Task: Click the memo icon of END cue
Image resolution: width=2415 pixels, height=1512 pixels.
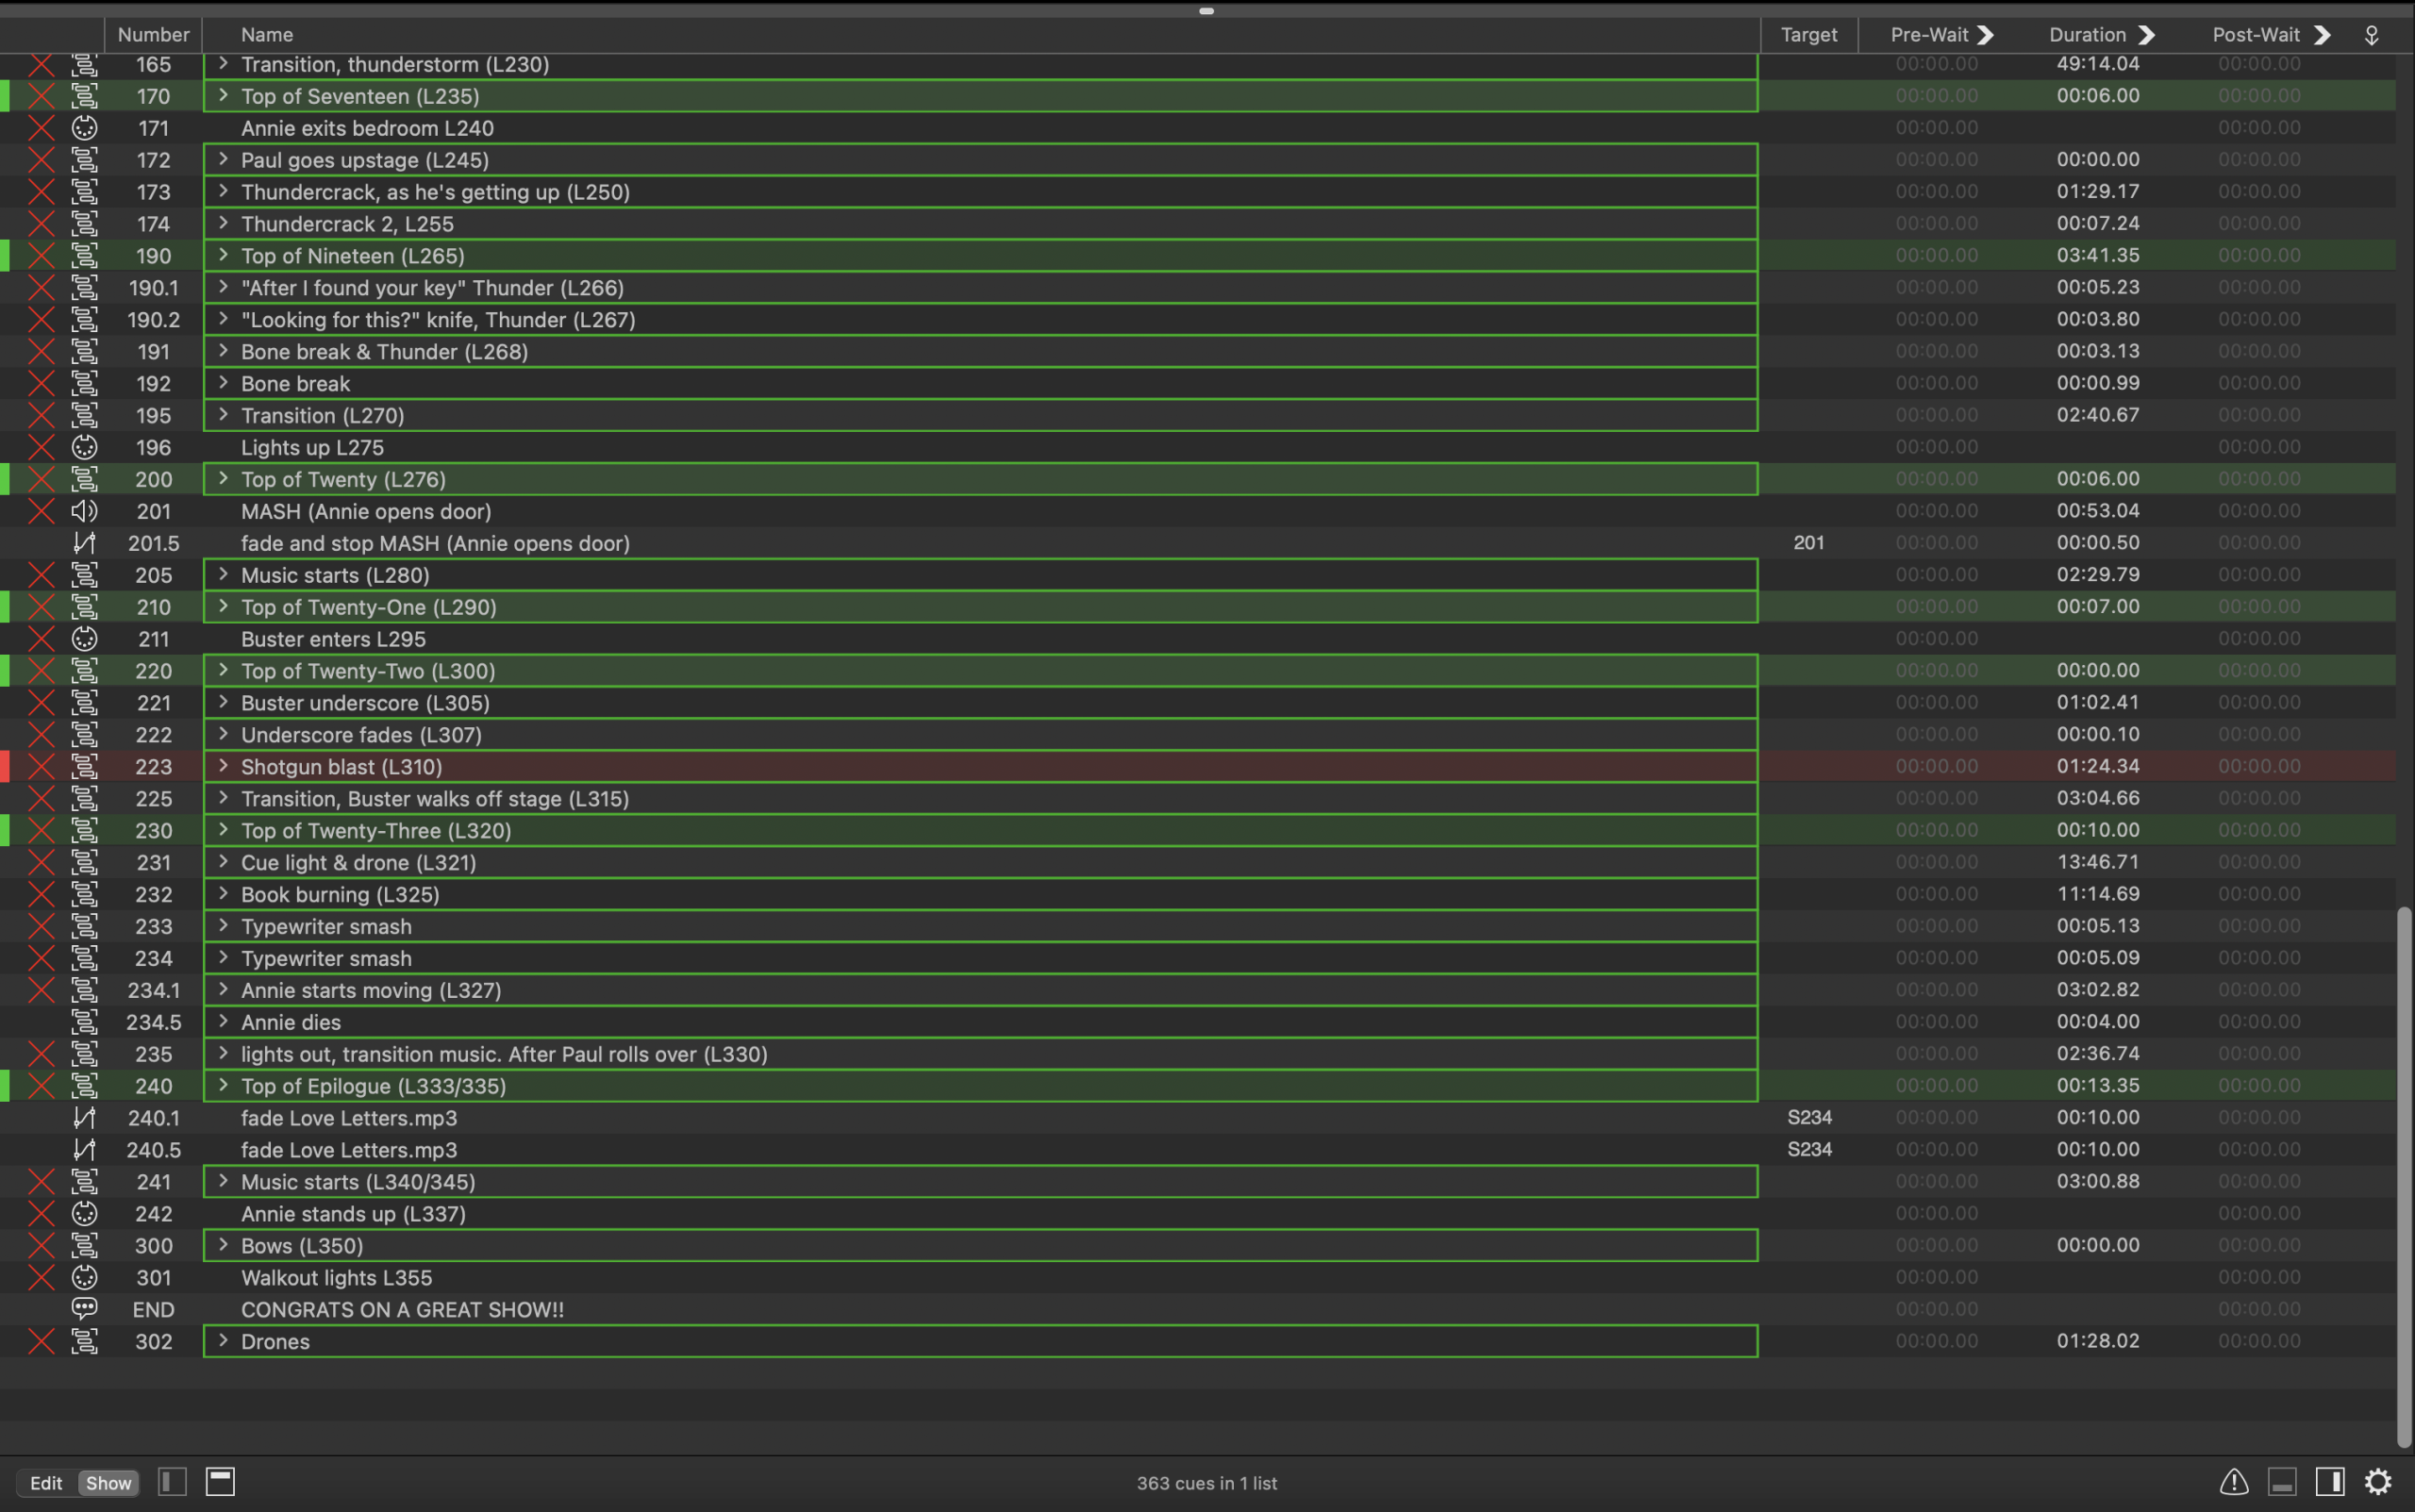Action: click(x=85, y=1308)
